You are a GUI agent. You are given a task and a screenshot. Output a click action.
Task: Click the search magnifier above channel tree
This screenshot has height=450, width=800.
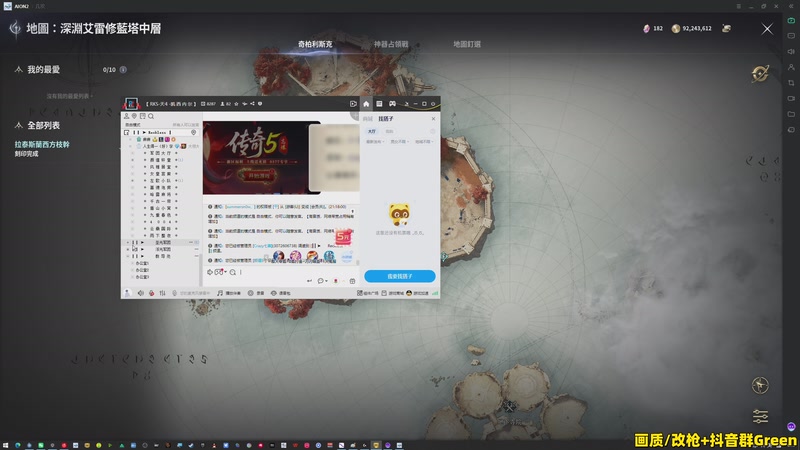pos(151,116)
